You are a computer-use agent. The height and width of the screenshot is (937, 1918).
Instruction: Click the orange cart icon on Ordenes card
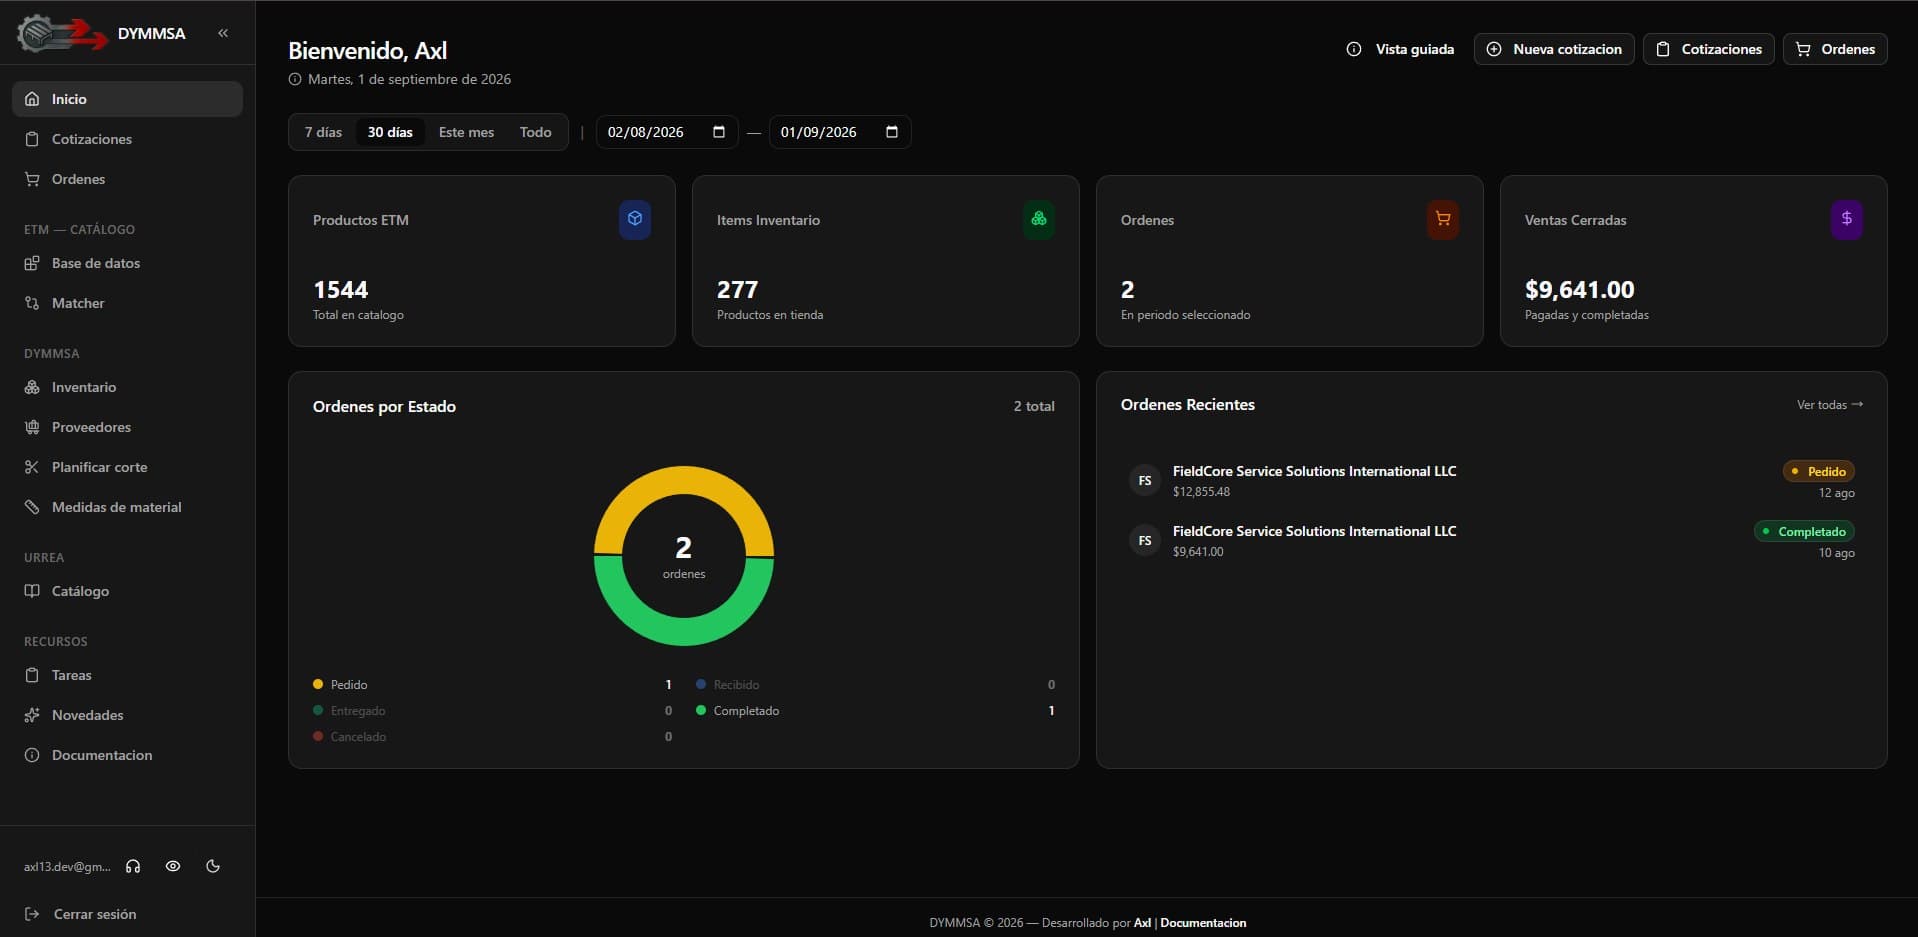coord(1443,219)
